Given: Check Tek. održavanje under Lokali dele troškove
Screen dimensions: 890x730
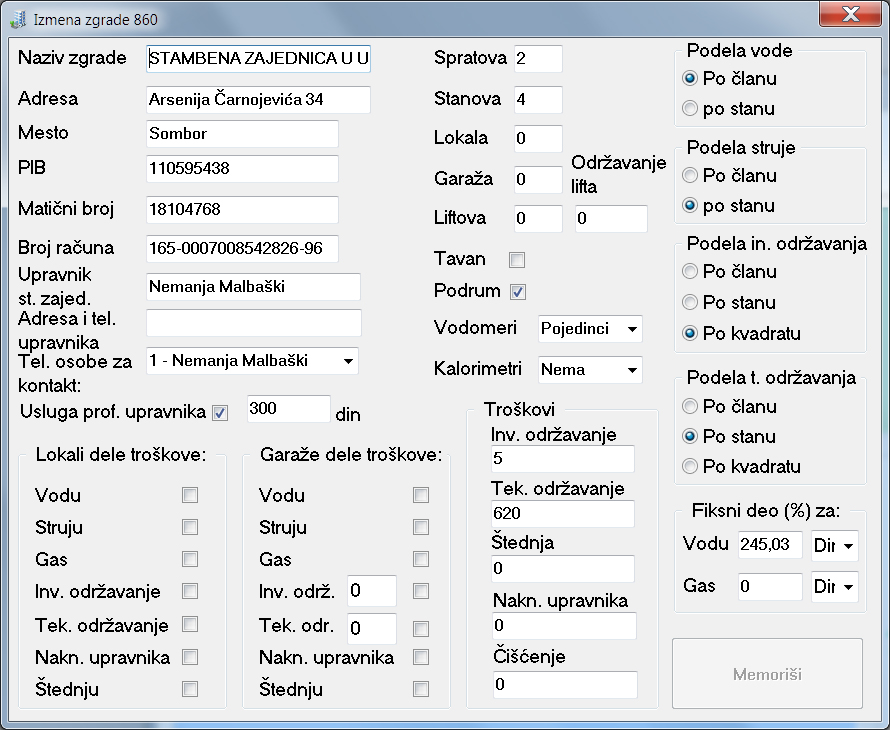Looking at the screenshot, I should [x=190, y=624].
